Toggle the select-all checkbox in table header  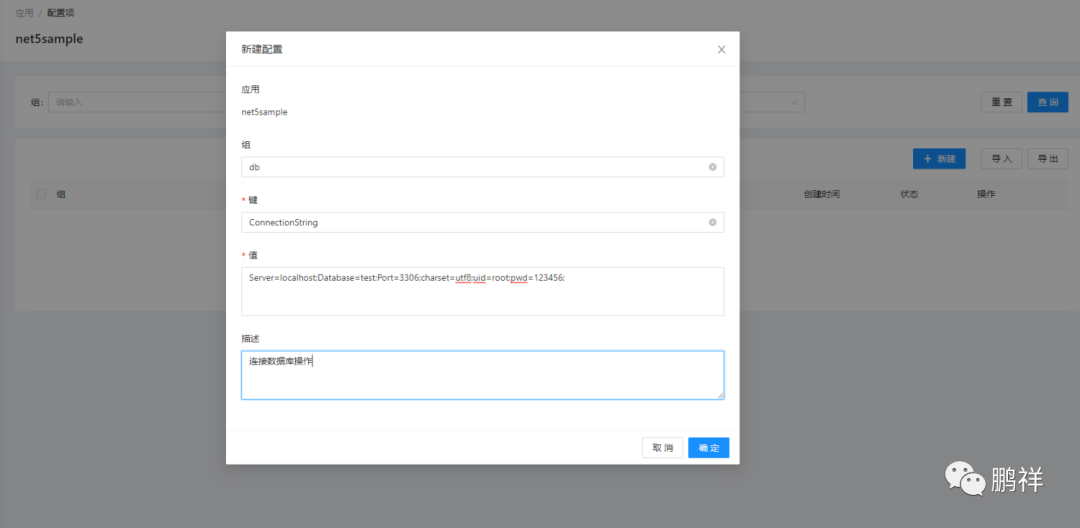coord(41,194)
